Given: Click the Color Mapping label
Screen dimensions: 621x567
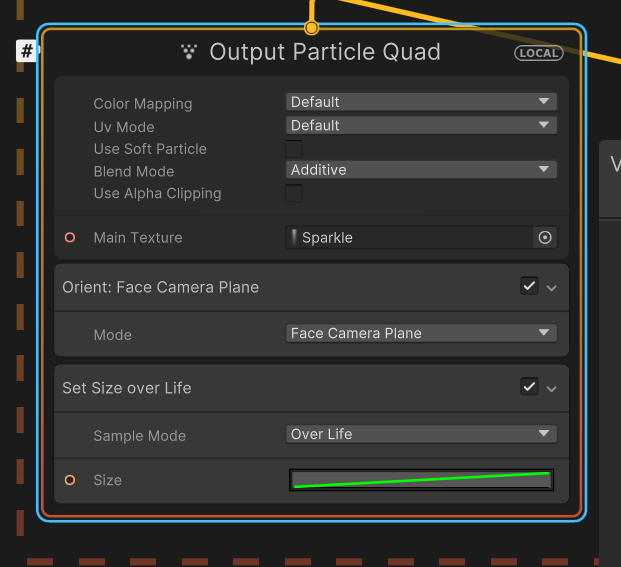Looking at the screenshot, I should click(x=143, y=104).
